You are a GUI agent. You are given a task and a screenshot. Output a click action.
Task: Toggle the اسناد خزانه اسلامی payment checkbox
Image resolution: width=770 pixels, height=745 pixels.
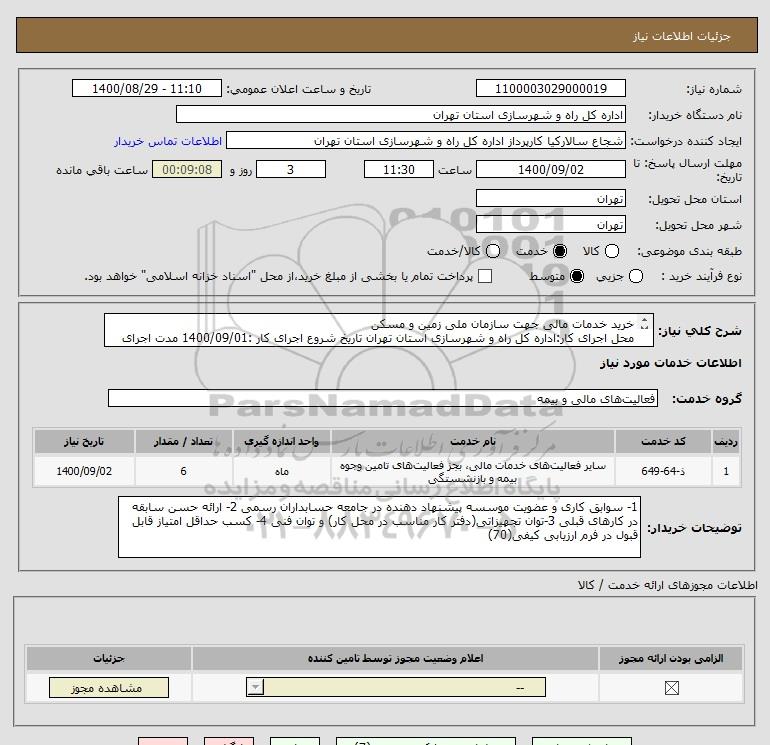485,276
